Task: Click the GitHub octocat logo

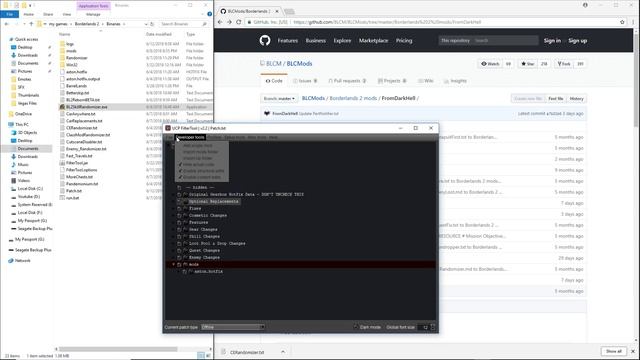Action: coord(265,40)
